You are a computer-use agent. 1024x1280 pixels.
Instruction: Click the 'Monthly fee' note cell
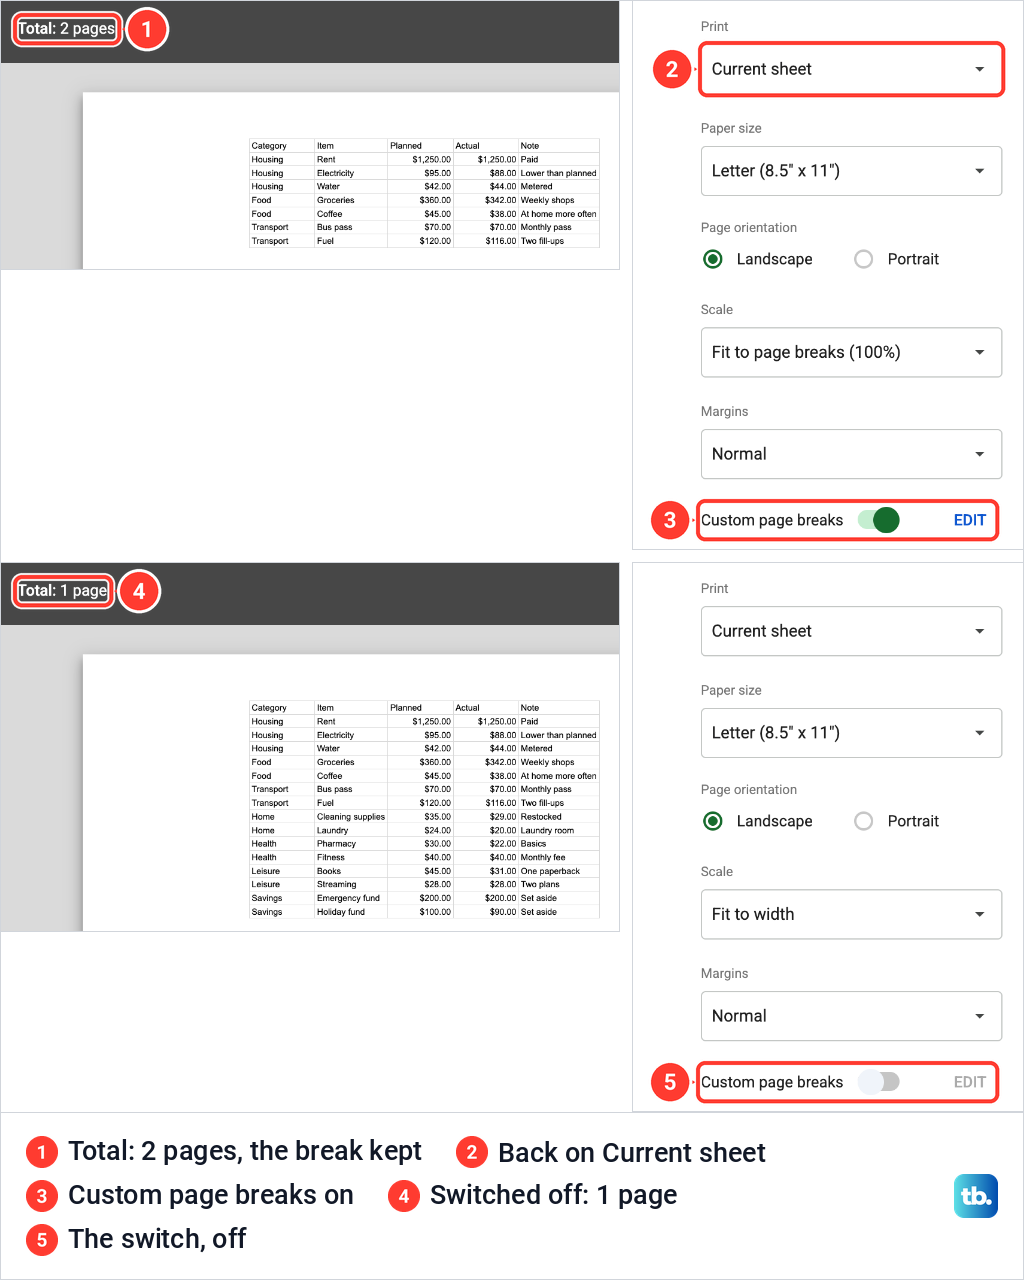(558, 857)
